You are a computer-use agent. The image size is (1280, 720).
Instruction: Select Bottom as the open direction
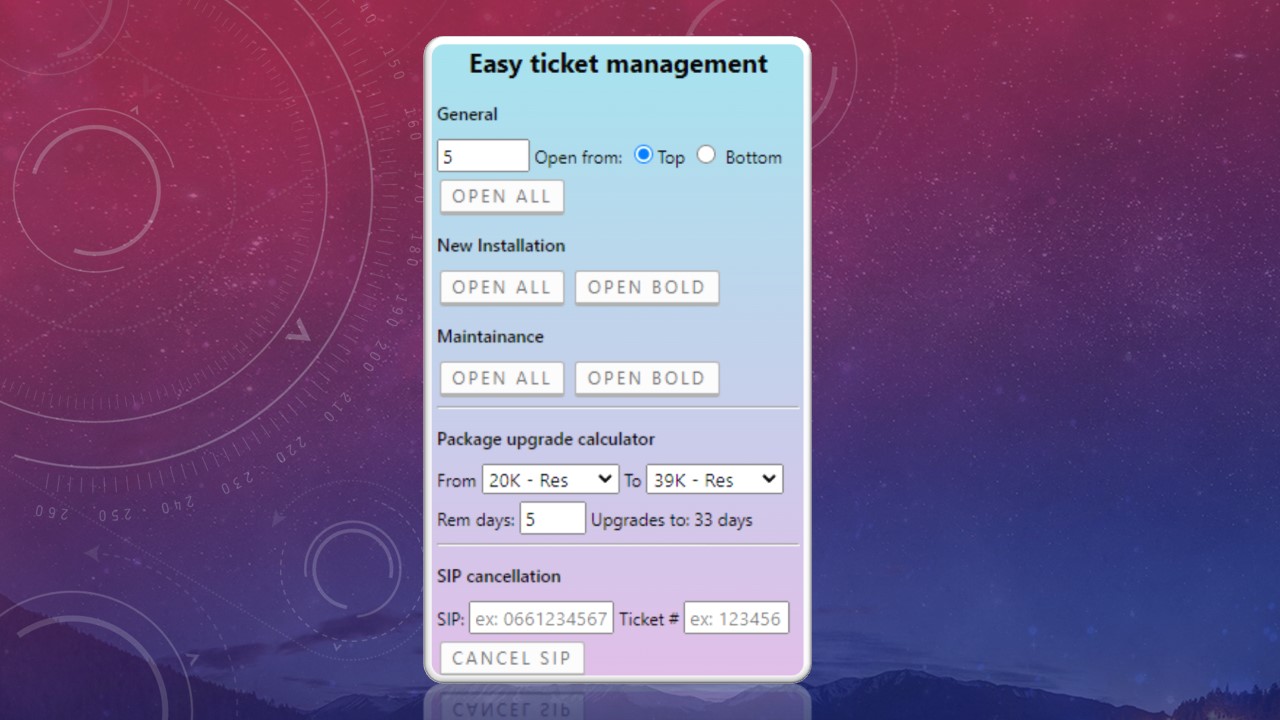(x=707, y=155)
